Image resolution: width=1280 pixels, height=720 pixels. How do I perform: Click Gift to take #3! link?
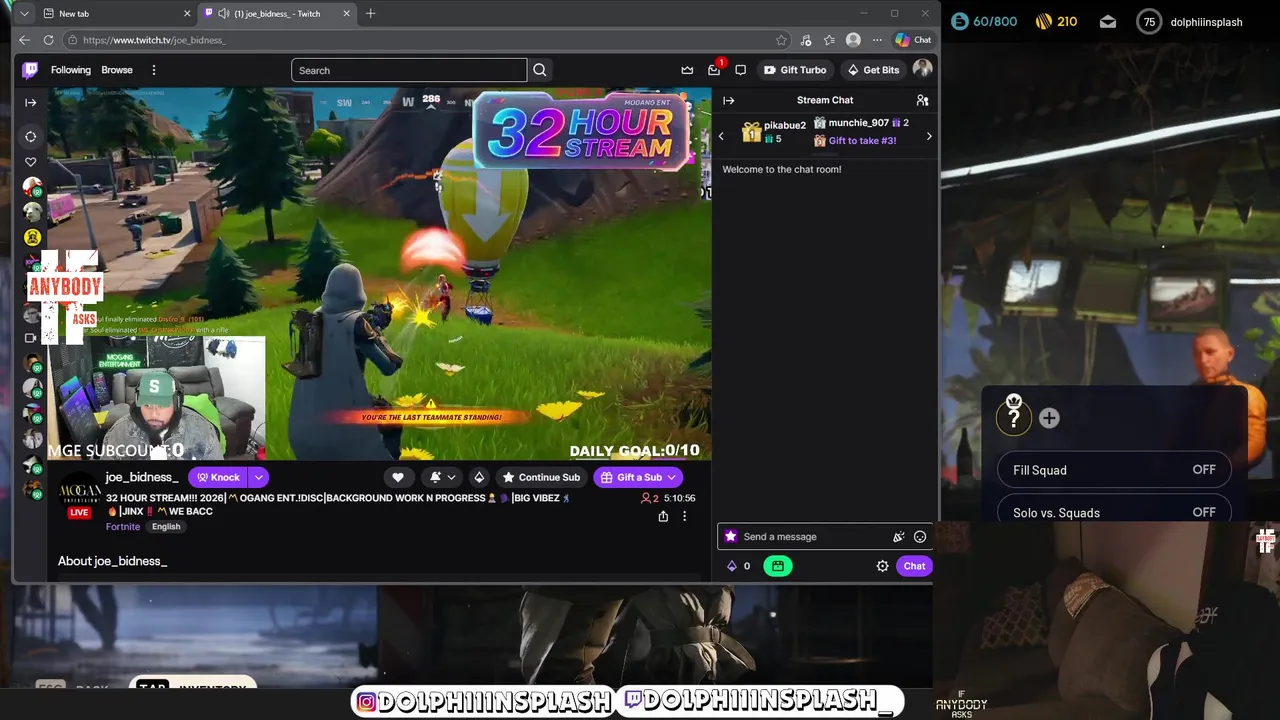pyautogui.click(x=862, y=141)
